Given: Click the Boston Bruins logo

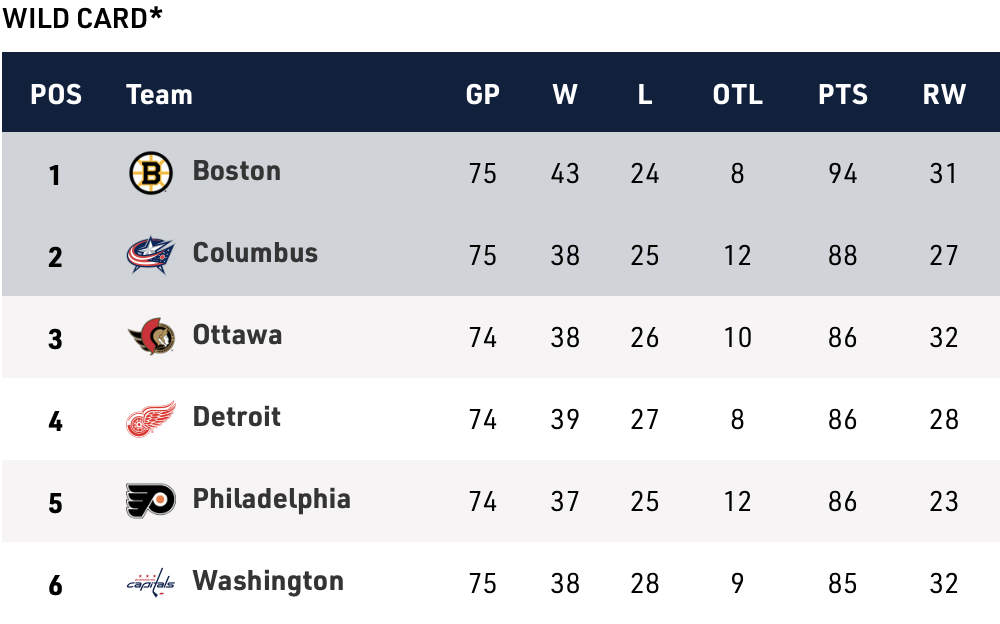Looking at the screenshot, I should click(151, 173).
